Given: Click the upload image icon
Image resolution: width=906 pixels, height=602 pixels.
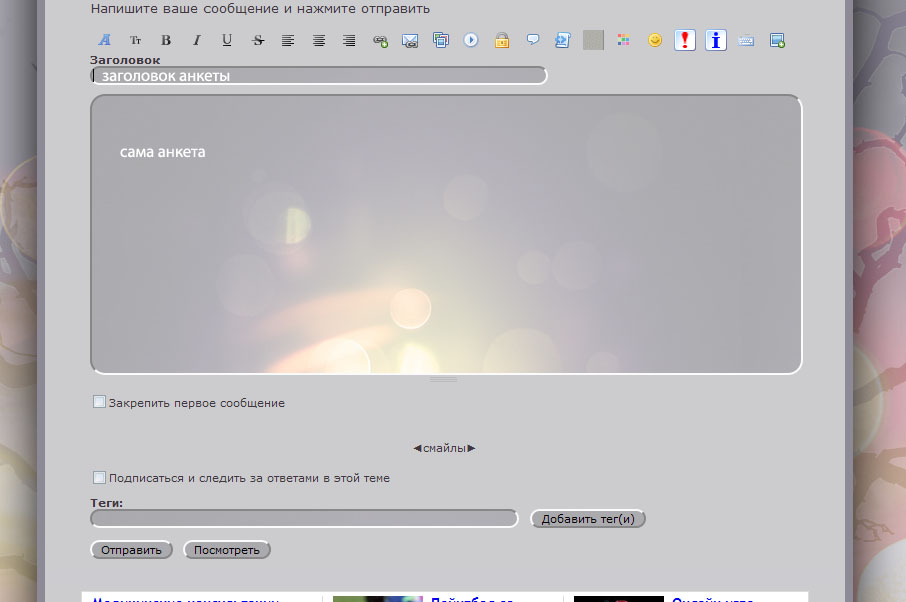Looking at the screenshot, I should point(777,40).
